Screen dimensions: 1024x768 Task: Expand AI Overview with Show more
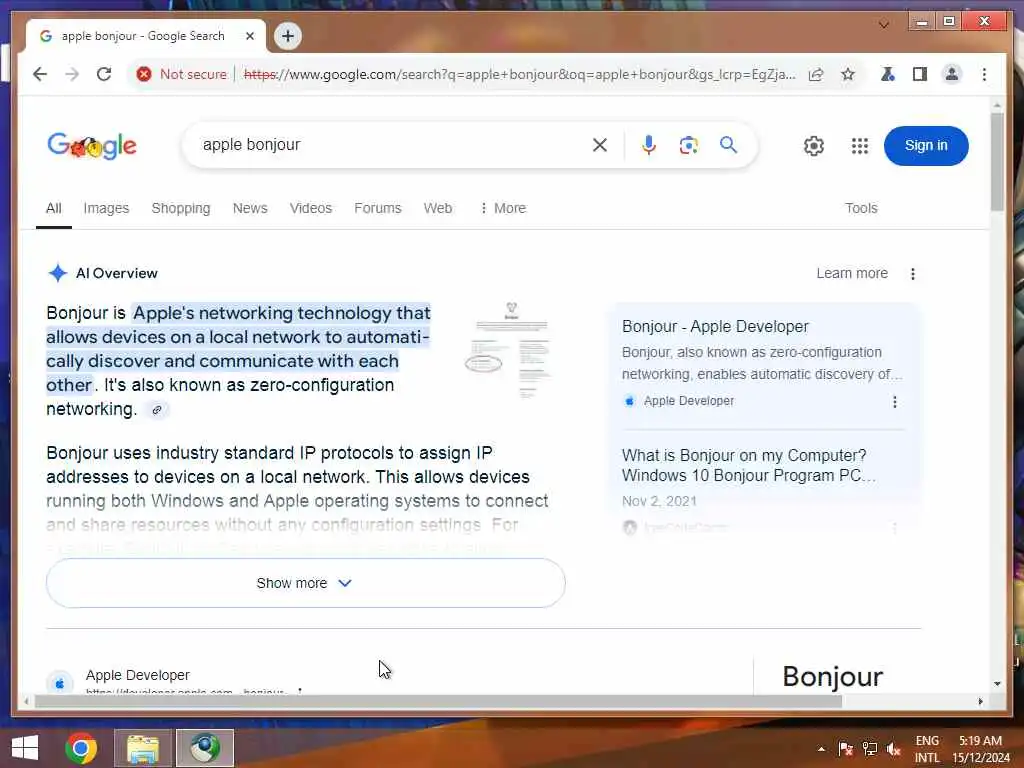(x=306, y=583)
